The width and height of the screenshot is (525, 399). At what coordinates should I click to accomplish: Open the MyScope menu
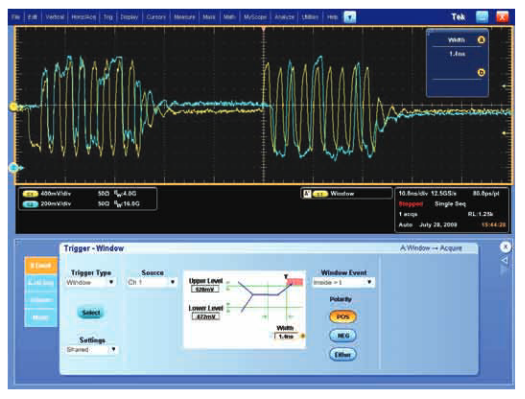tap(255, 17)
